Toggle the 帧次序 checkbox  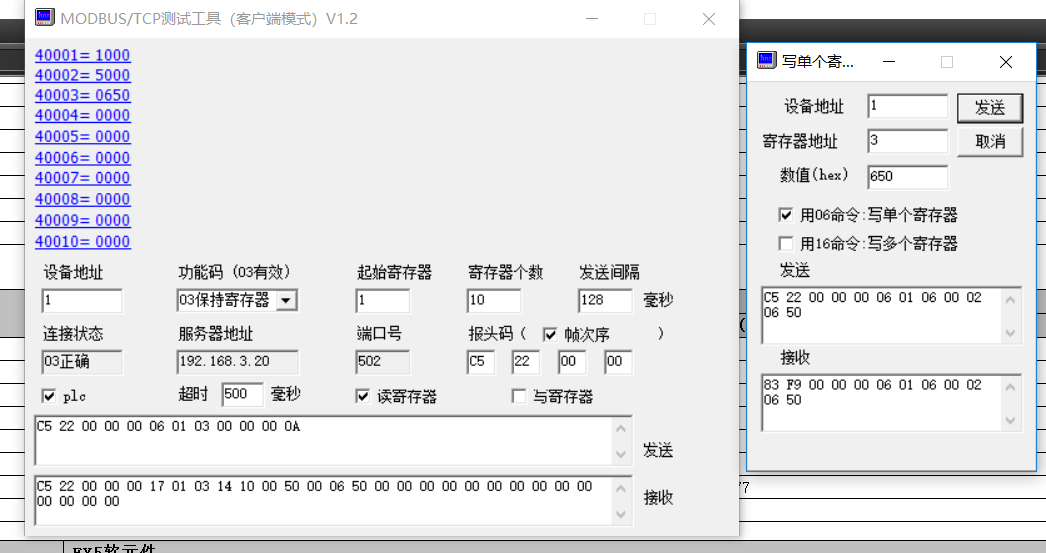(x=550, y=335)
